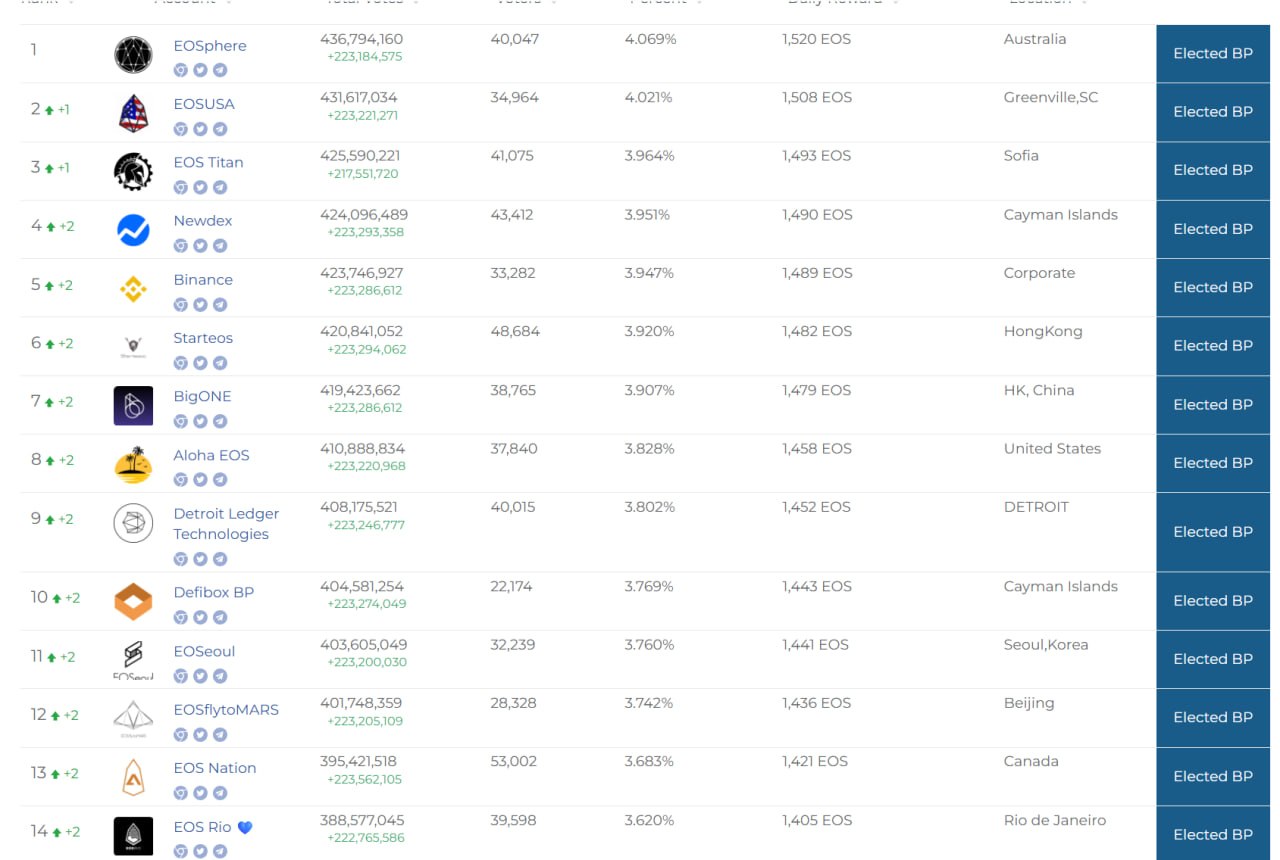Open EOSflytoMARS Twitter icon
This screenshot has height=860, width=1280.
point(200,734)
